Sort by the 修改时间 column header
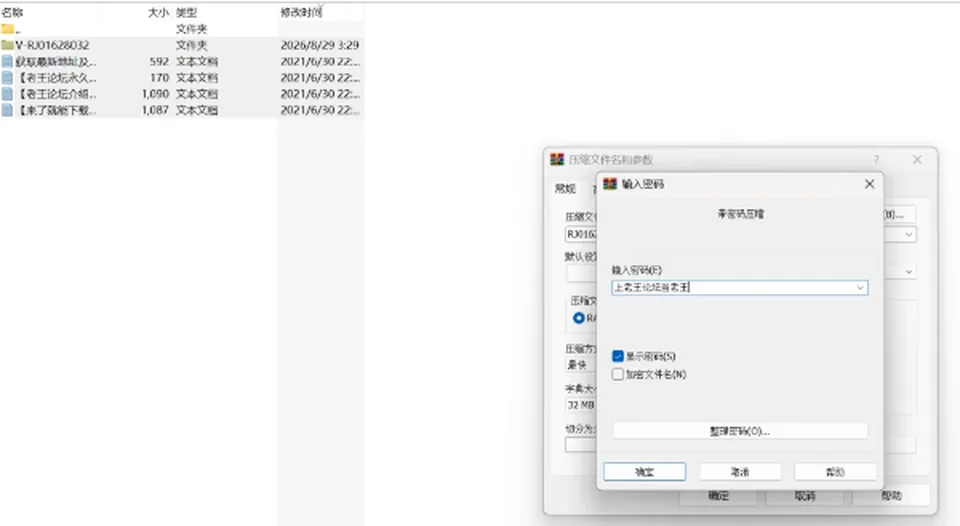 point(301,12)
